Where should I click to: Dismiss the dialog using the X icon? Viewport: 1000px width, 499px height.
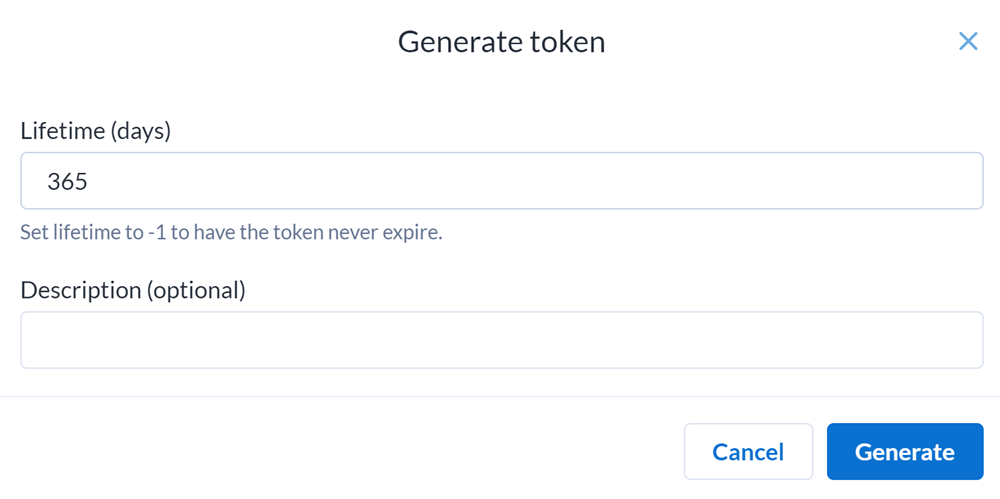968,41
